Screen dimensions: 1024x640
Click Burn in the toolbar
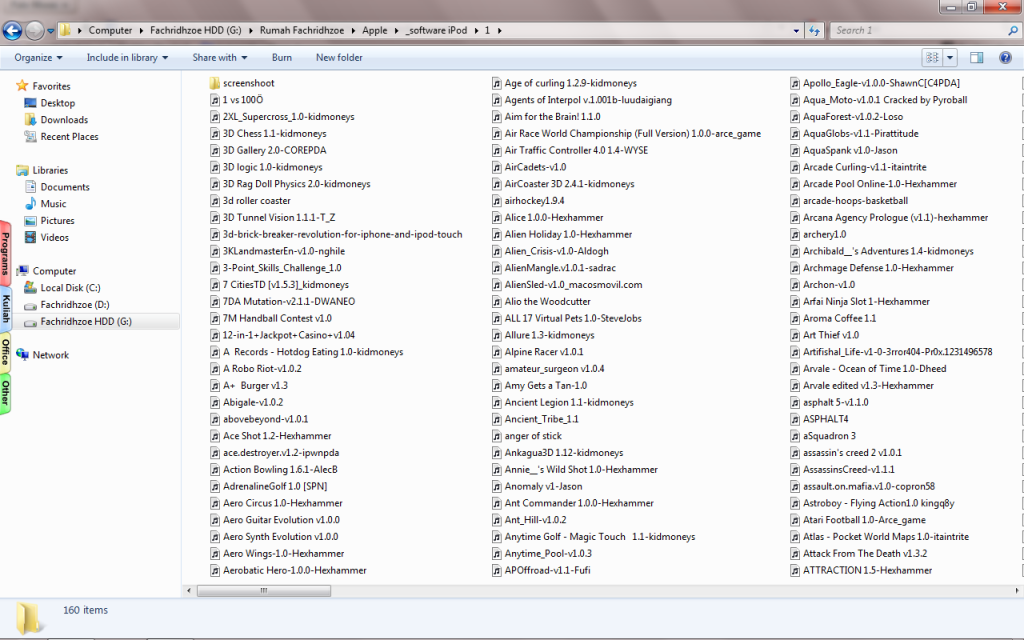point(281,57)
